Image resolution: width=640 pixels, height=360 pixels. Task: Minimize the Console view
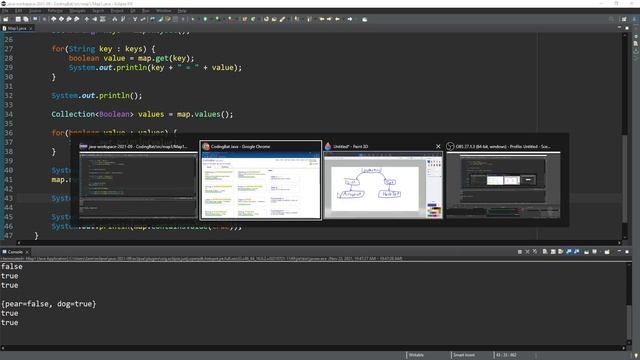tap(619, 251)
